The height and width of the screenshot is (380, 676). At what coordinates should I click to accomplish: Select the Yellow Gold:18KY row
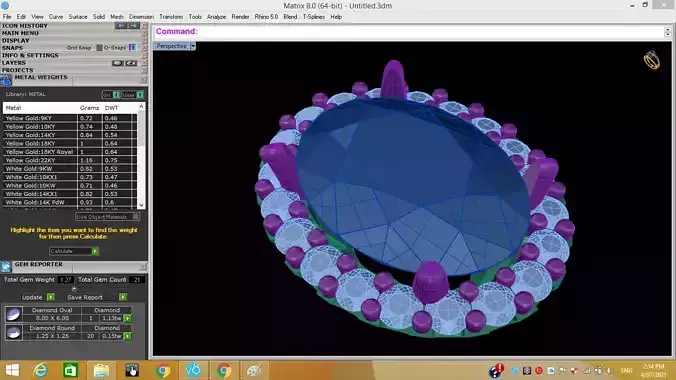click(70, 143)
